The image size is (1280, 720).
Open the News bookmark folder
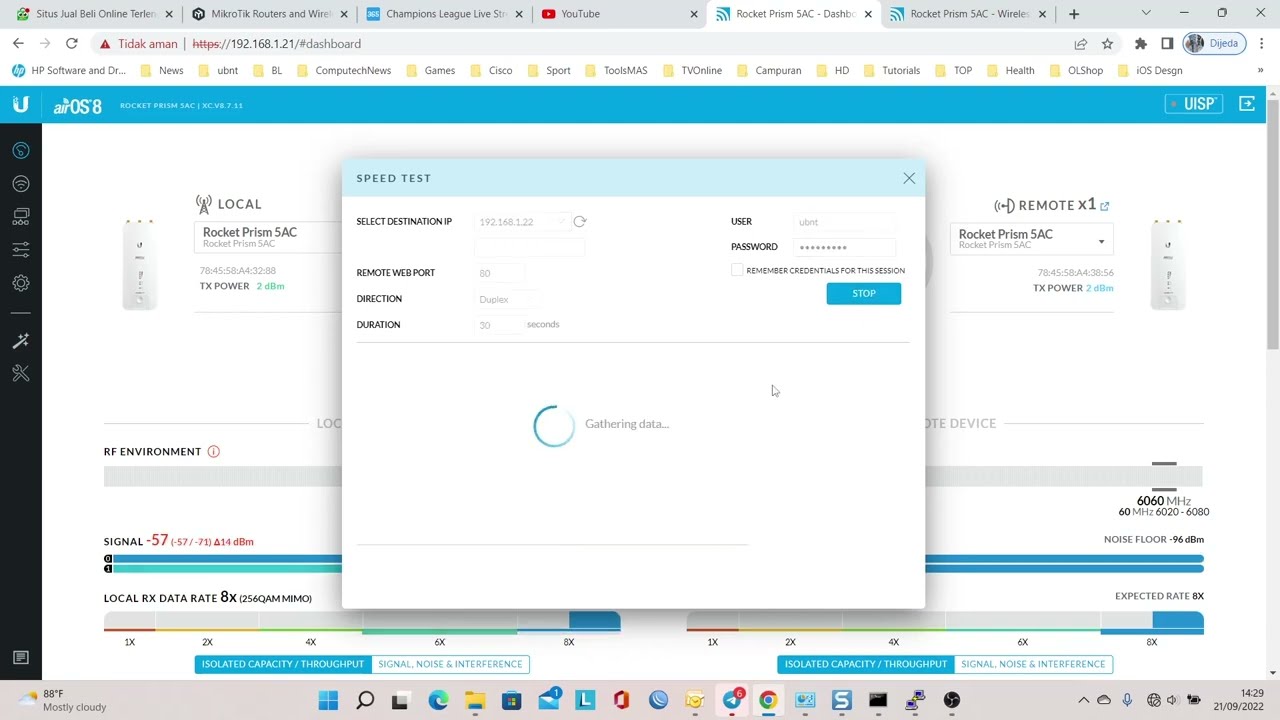click(x=161, y=71)
